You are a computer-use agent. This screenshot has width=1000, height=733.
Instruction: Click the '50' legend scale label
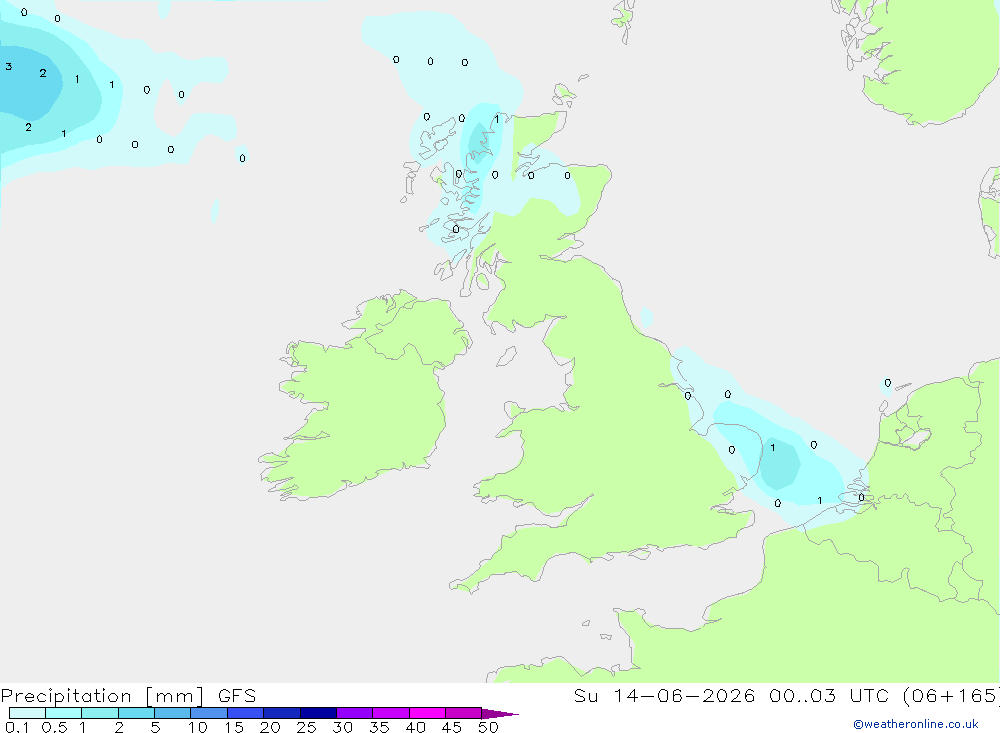[489, 727]
